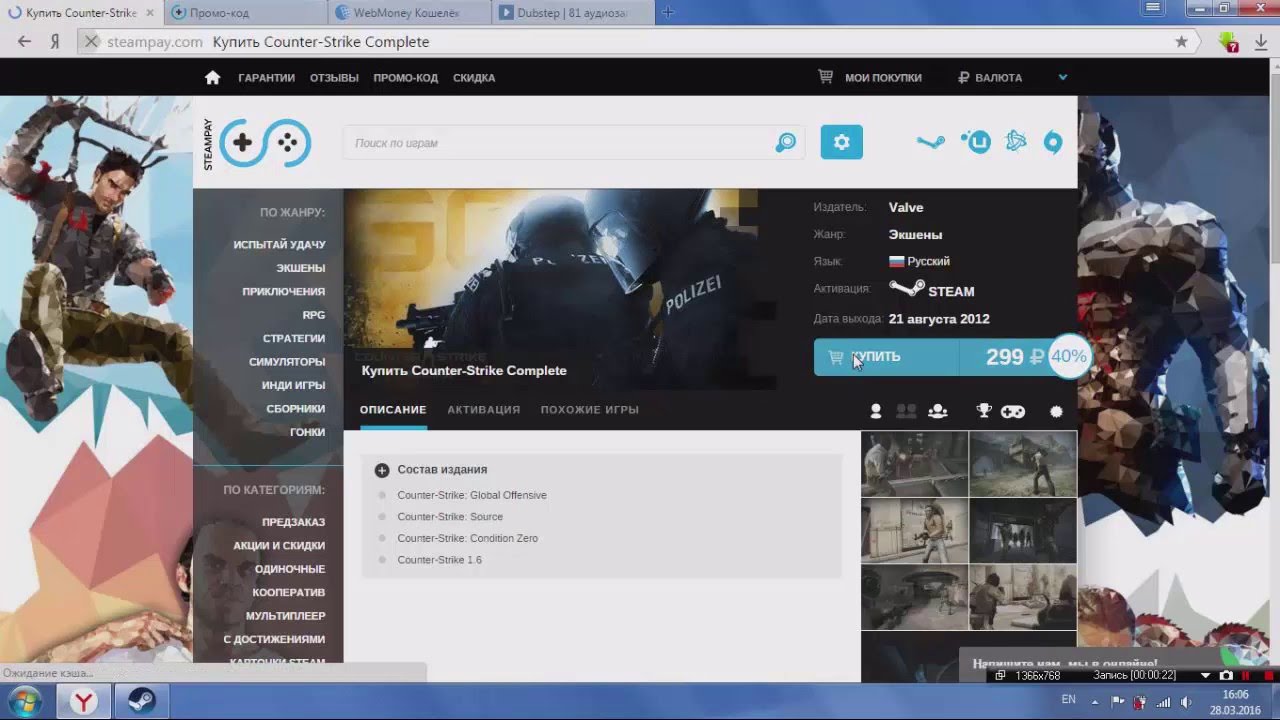The width and height of the screenshot is (1280, 720).
Task: Switch to the Похожие игры tab
Action: pos(590,410)
